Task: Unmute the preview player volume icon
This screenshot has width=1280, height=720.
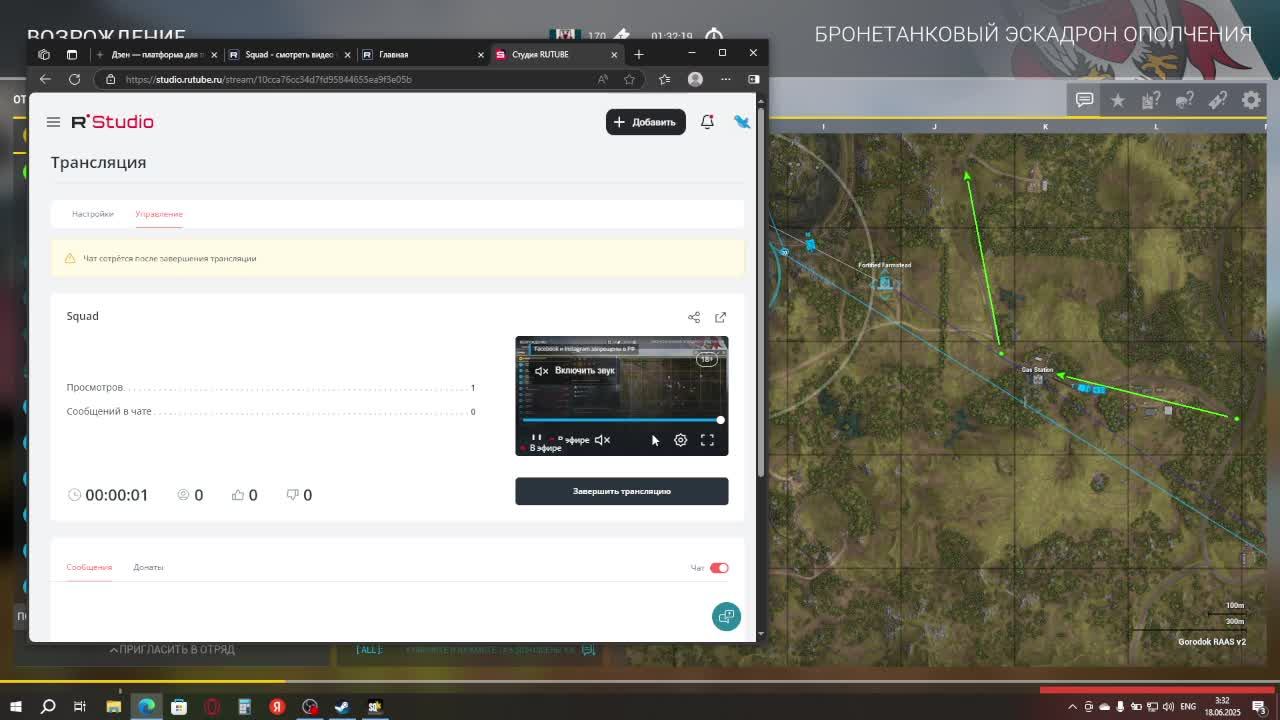Action: click(x=602, y=440)
